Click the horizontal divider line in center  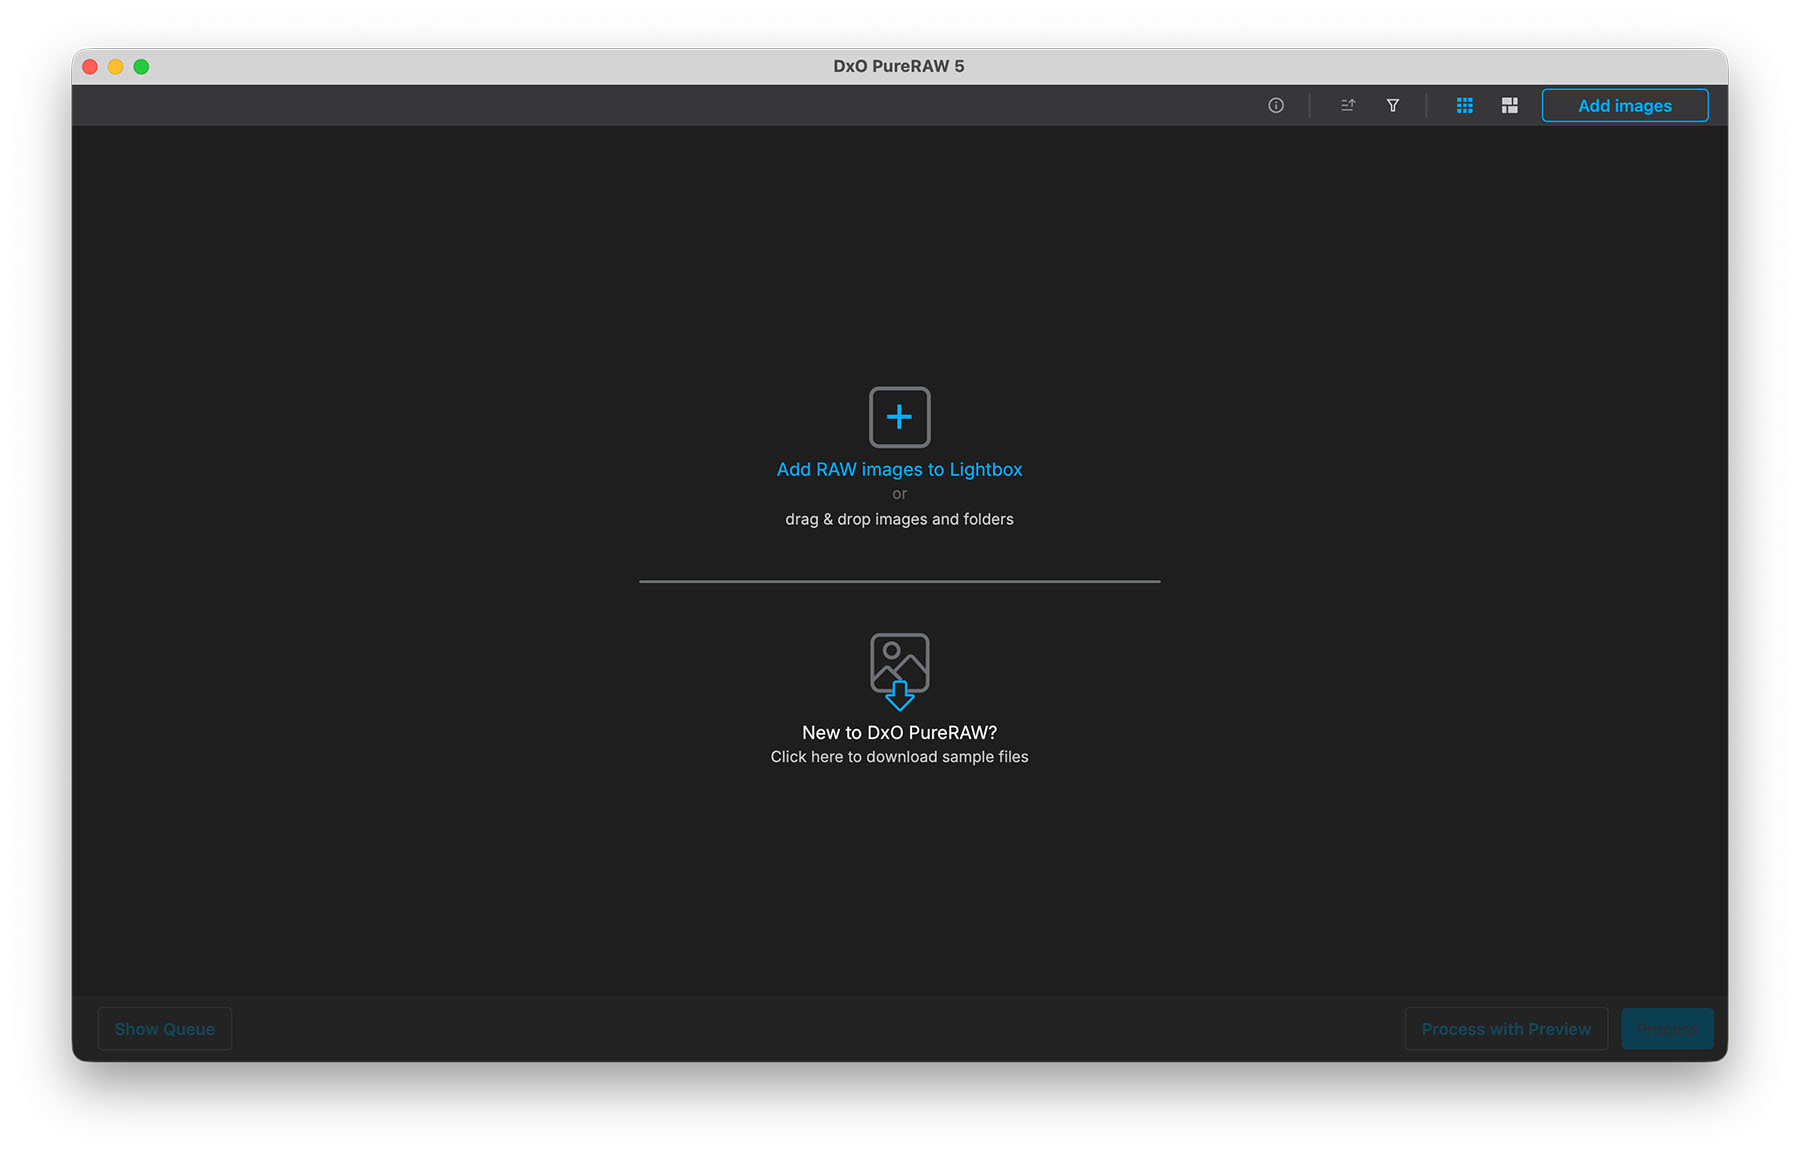(x=899, y=581)
